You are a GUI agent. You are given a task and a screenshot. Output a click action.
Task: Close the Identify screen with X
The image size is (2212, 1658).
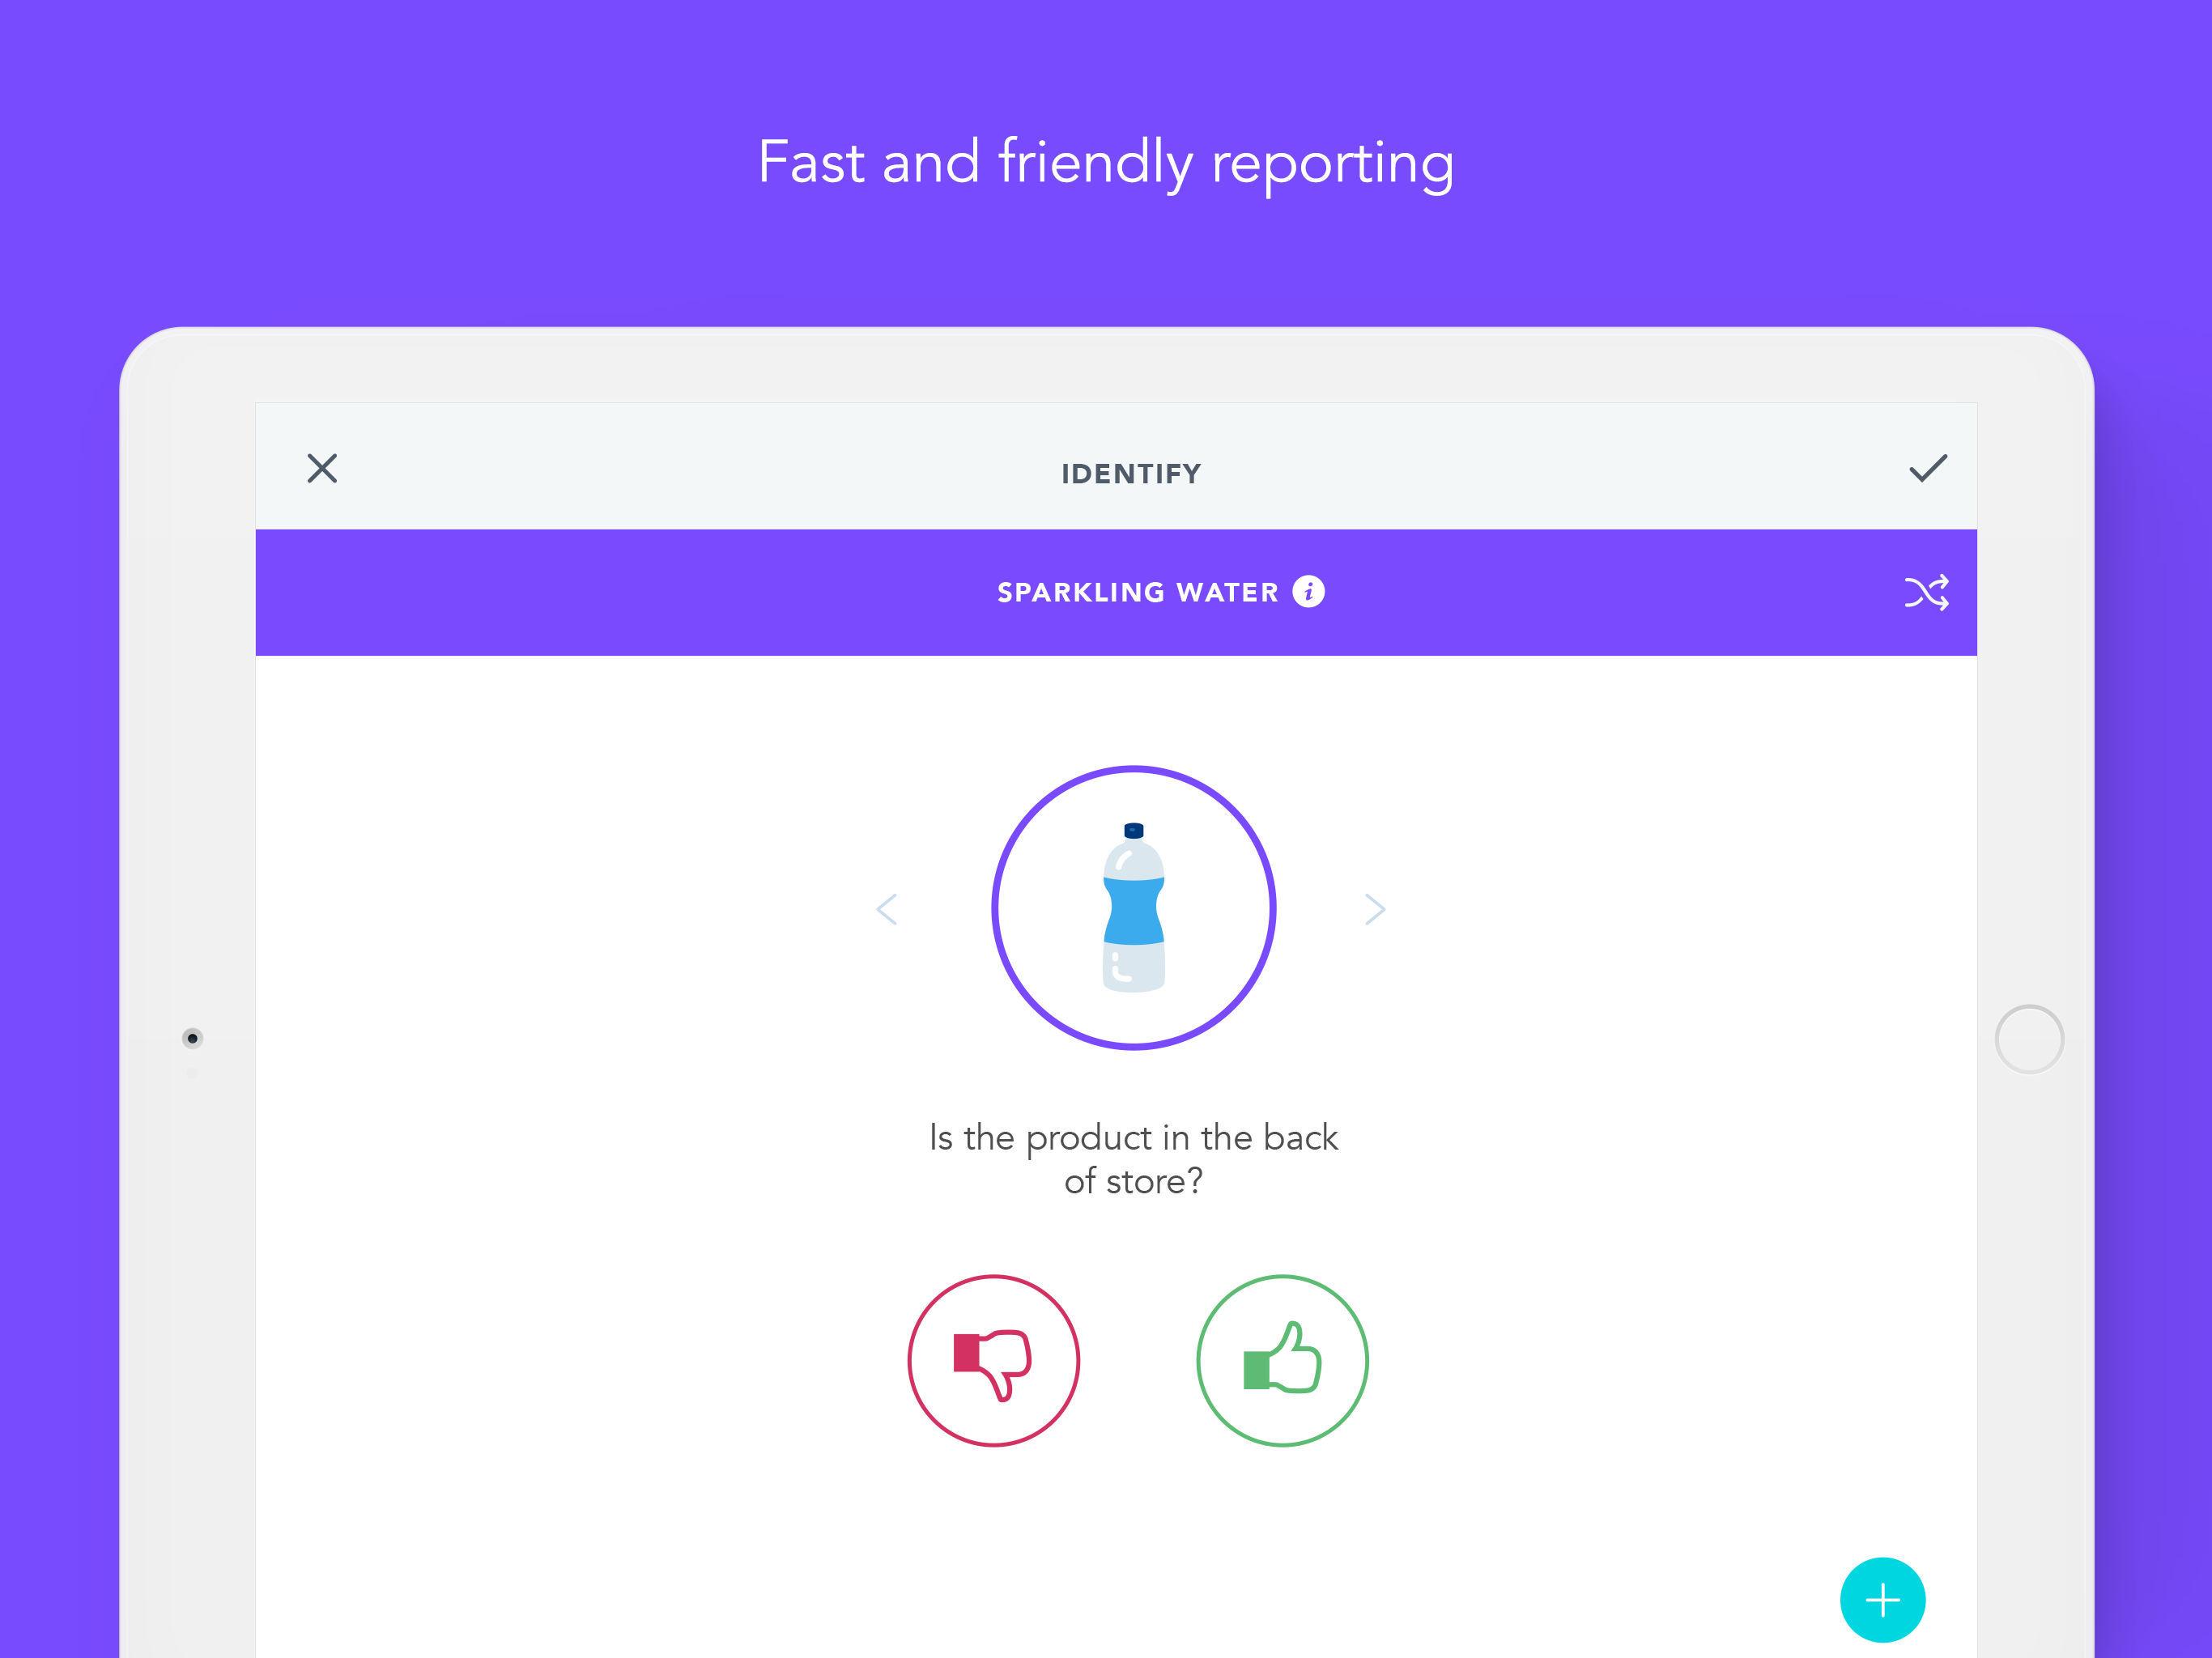322,468
